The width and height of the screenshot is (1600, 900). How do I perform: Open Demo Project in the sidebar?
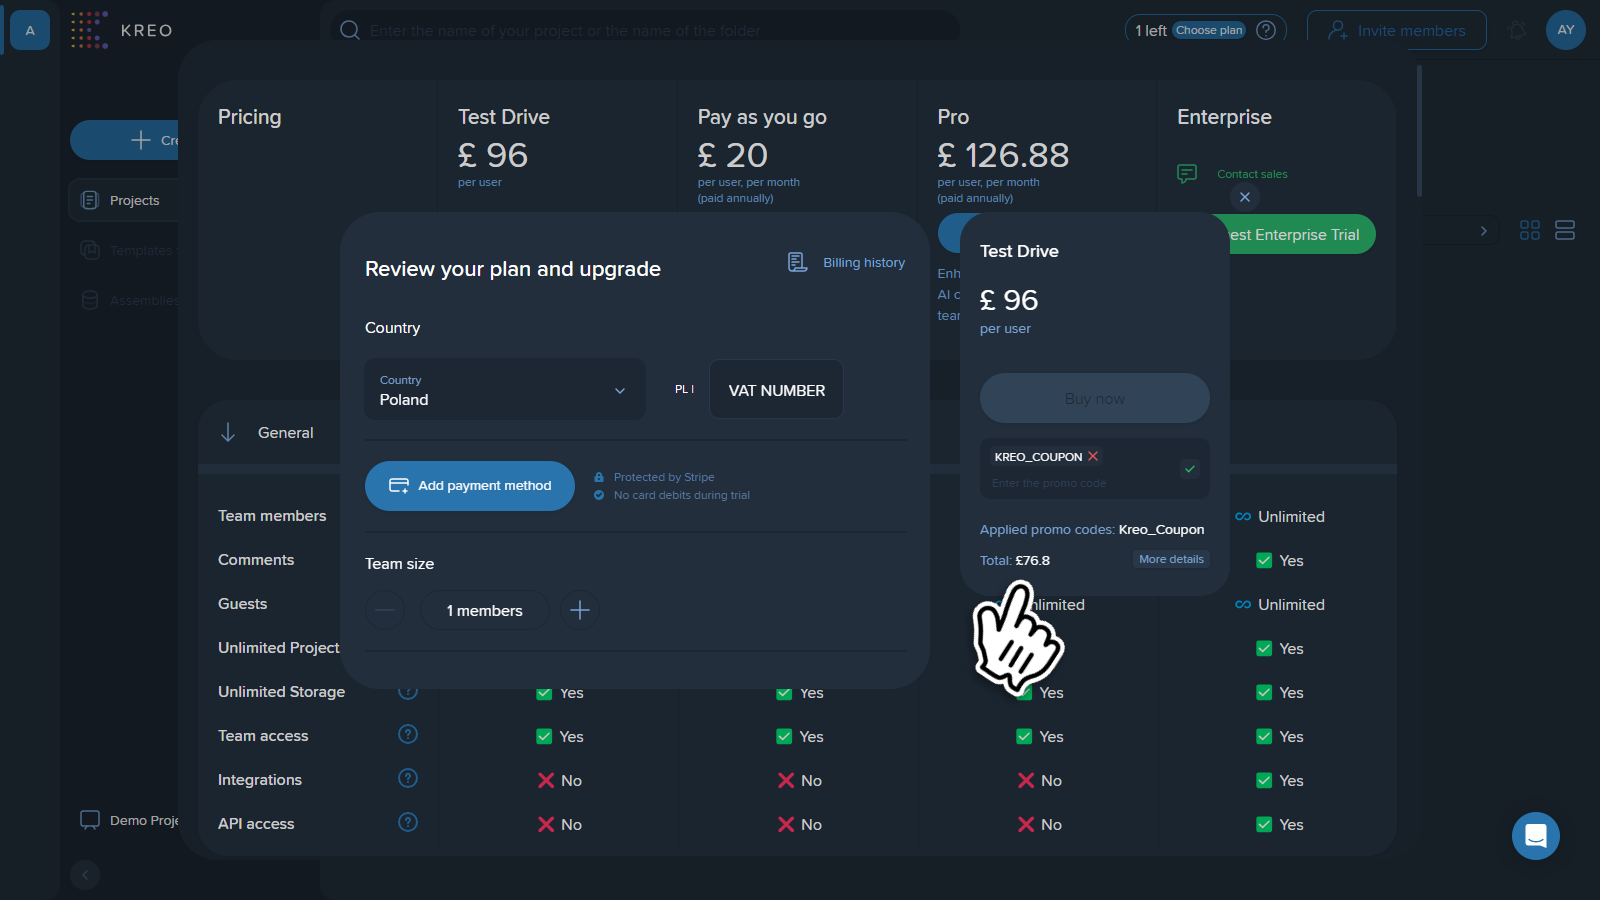coord(129,820)
